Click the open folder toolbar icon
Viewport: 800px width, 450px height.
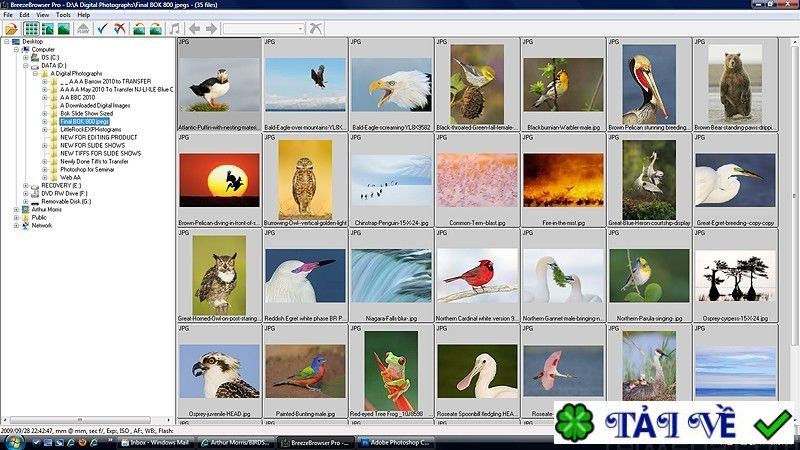11,29
